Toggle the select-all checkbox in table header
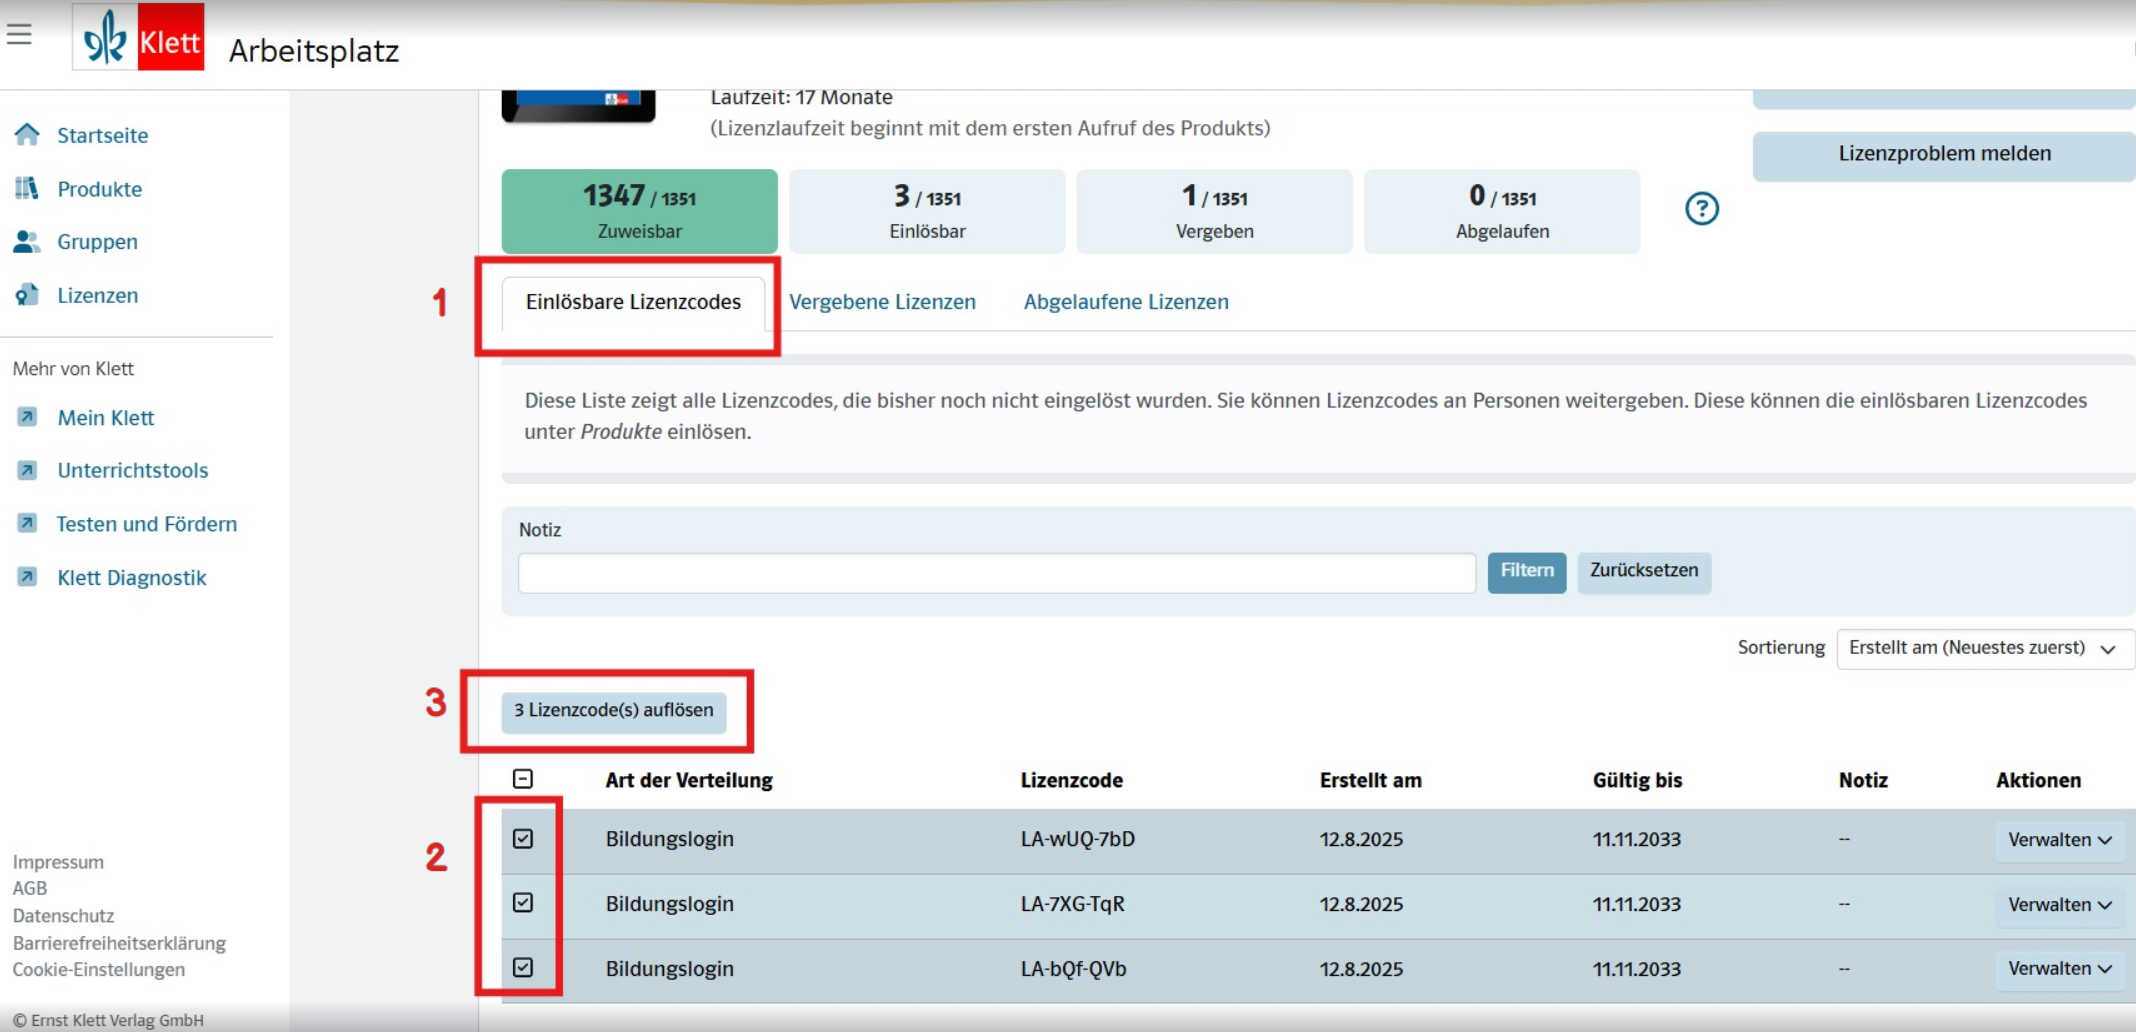 (523, 779)
